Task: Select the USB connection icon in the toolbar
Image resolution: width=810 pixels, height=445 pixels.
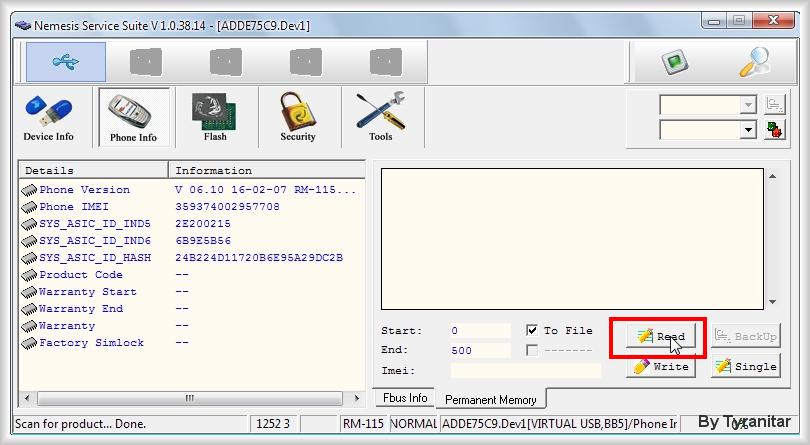Action: click(x=66, y=62)
